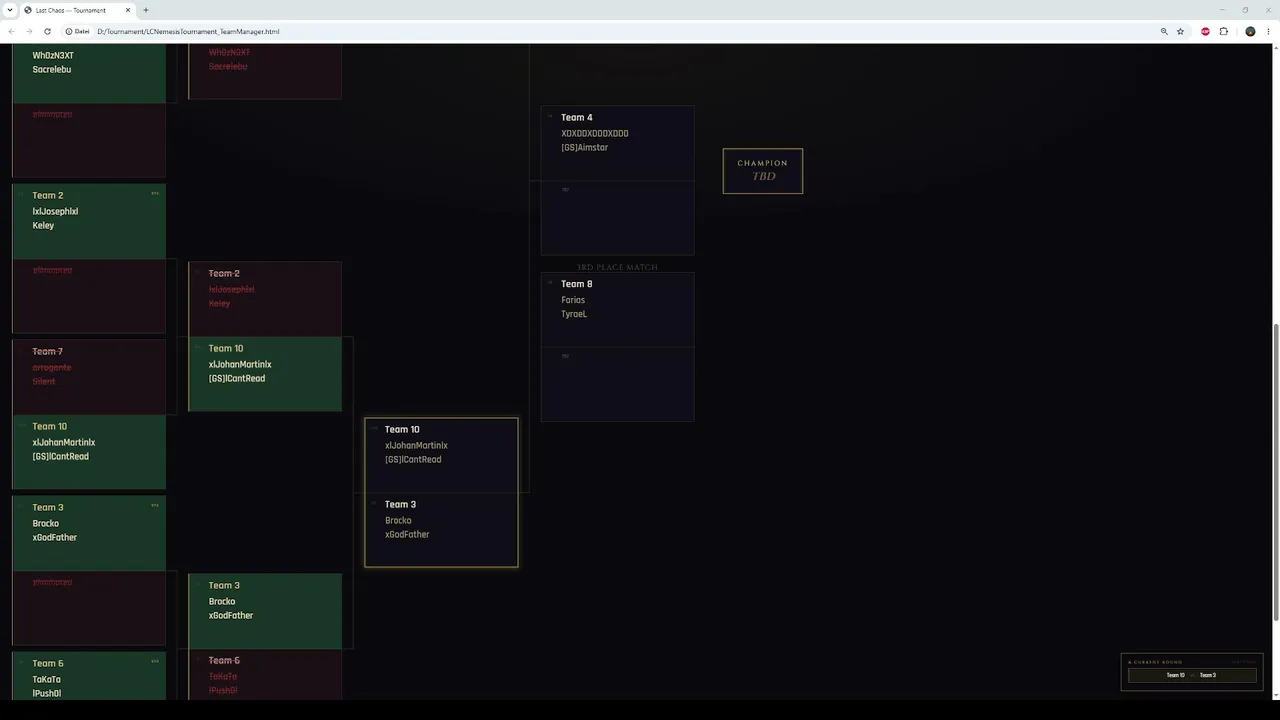Open a new browser tab
This screenshot has height=720, width=1280.
pyautogui.click(x=146, y=10)
